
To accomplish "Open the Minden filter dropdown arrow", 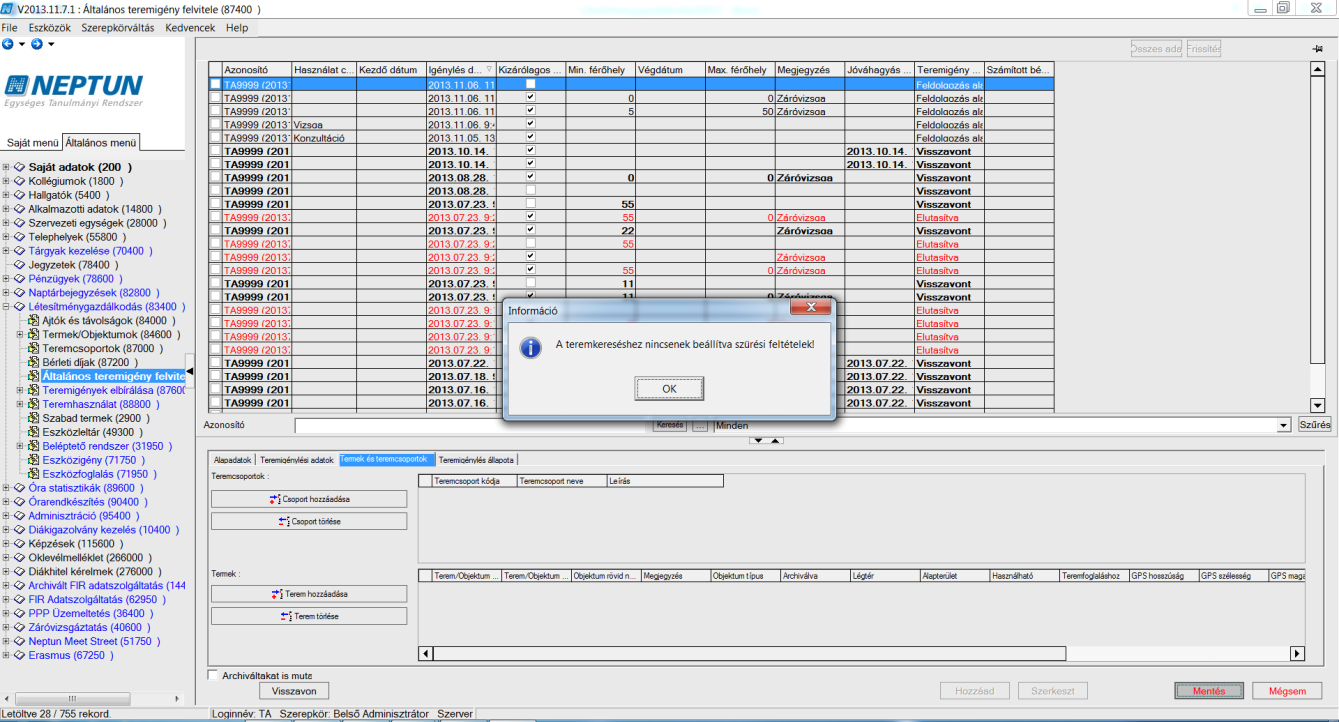I will pos(1284,426).
